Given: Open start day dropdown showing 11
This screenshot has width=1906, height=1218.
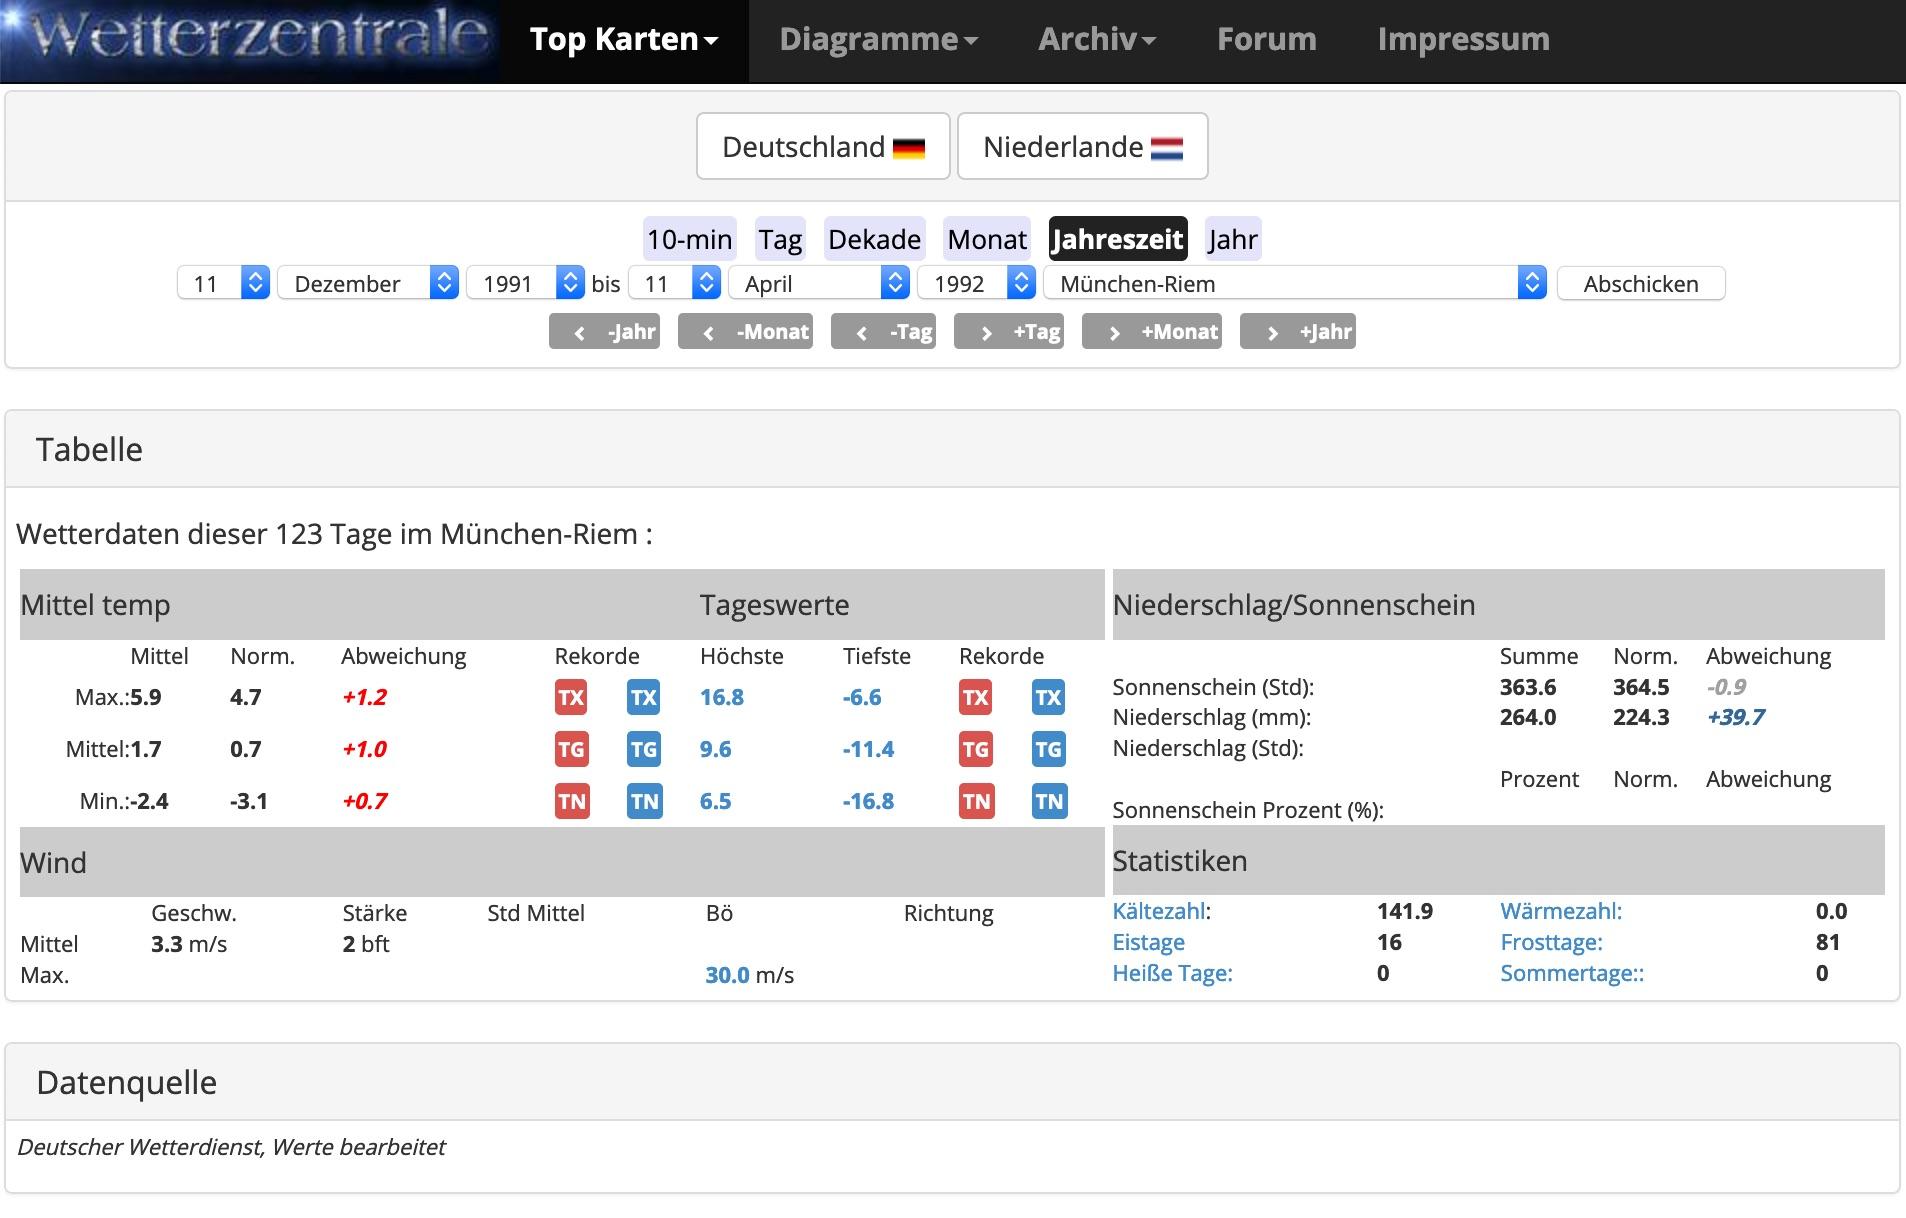Looking at the screenshot, I should pyautogui.click(x=224, y=283).
